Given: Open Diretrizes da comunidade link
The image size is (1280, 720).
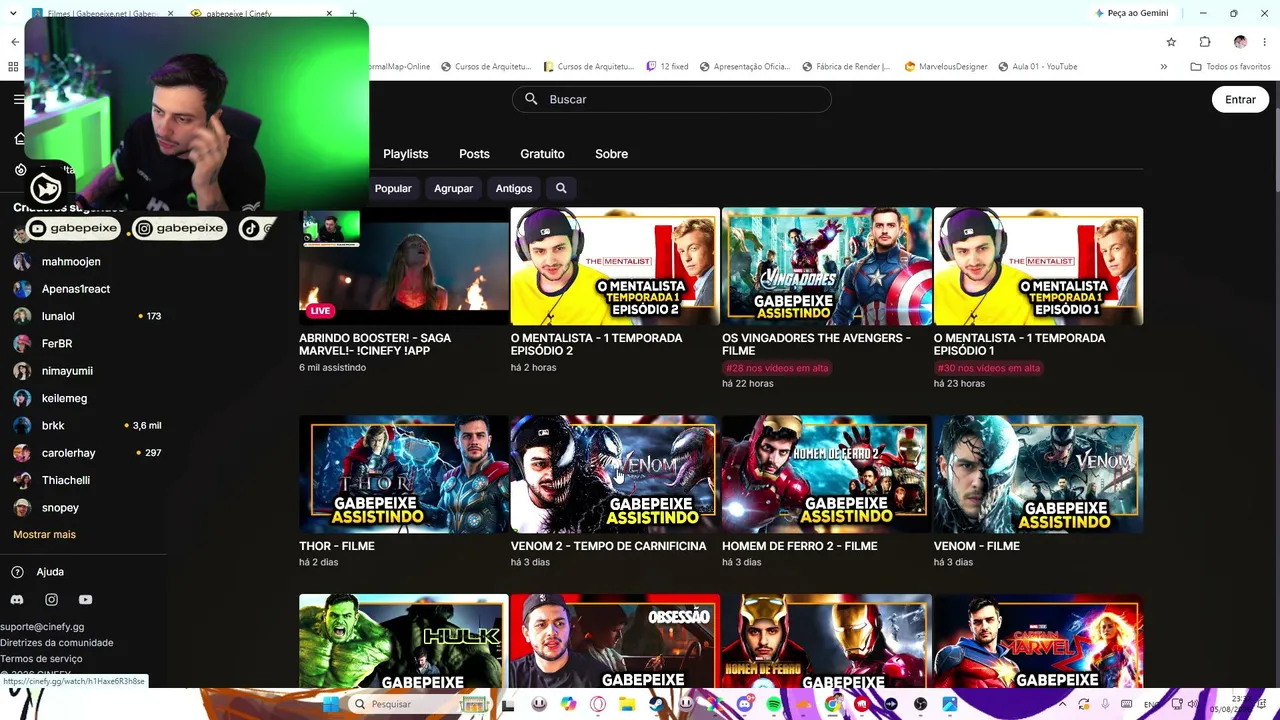Looking at the screenshot, I should click(x=57, y=643).
